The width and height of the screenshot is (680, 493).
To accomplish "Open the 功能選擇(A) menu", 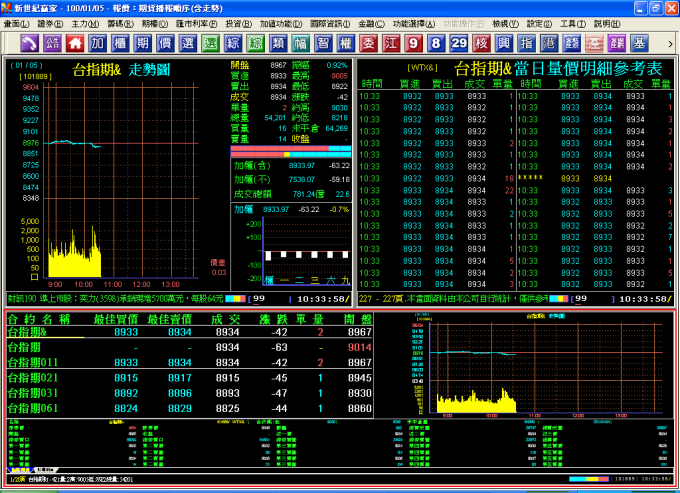I will (414, 24).
